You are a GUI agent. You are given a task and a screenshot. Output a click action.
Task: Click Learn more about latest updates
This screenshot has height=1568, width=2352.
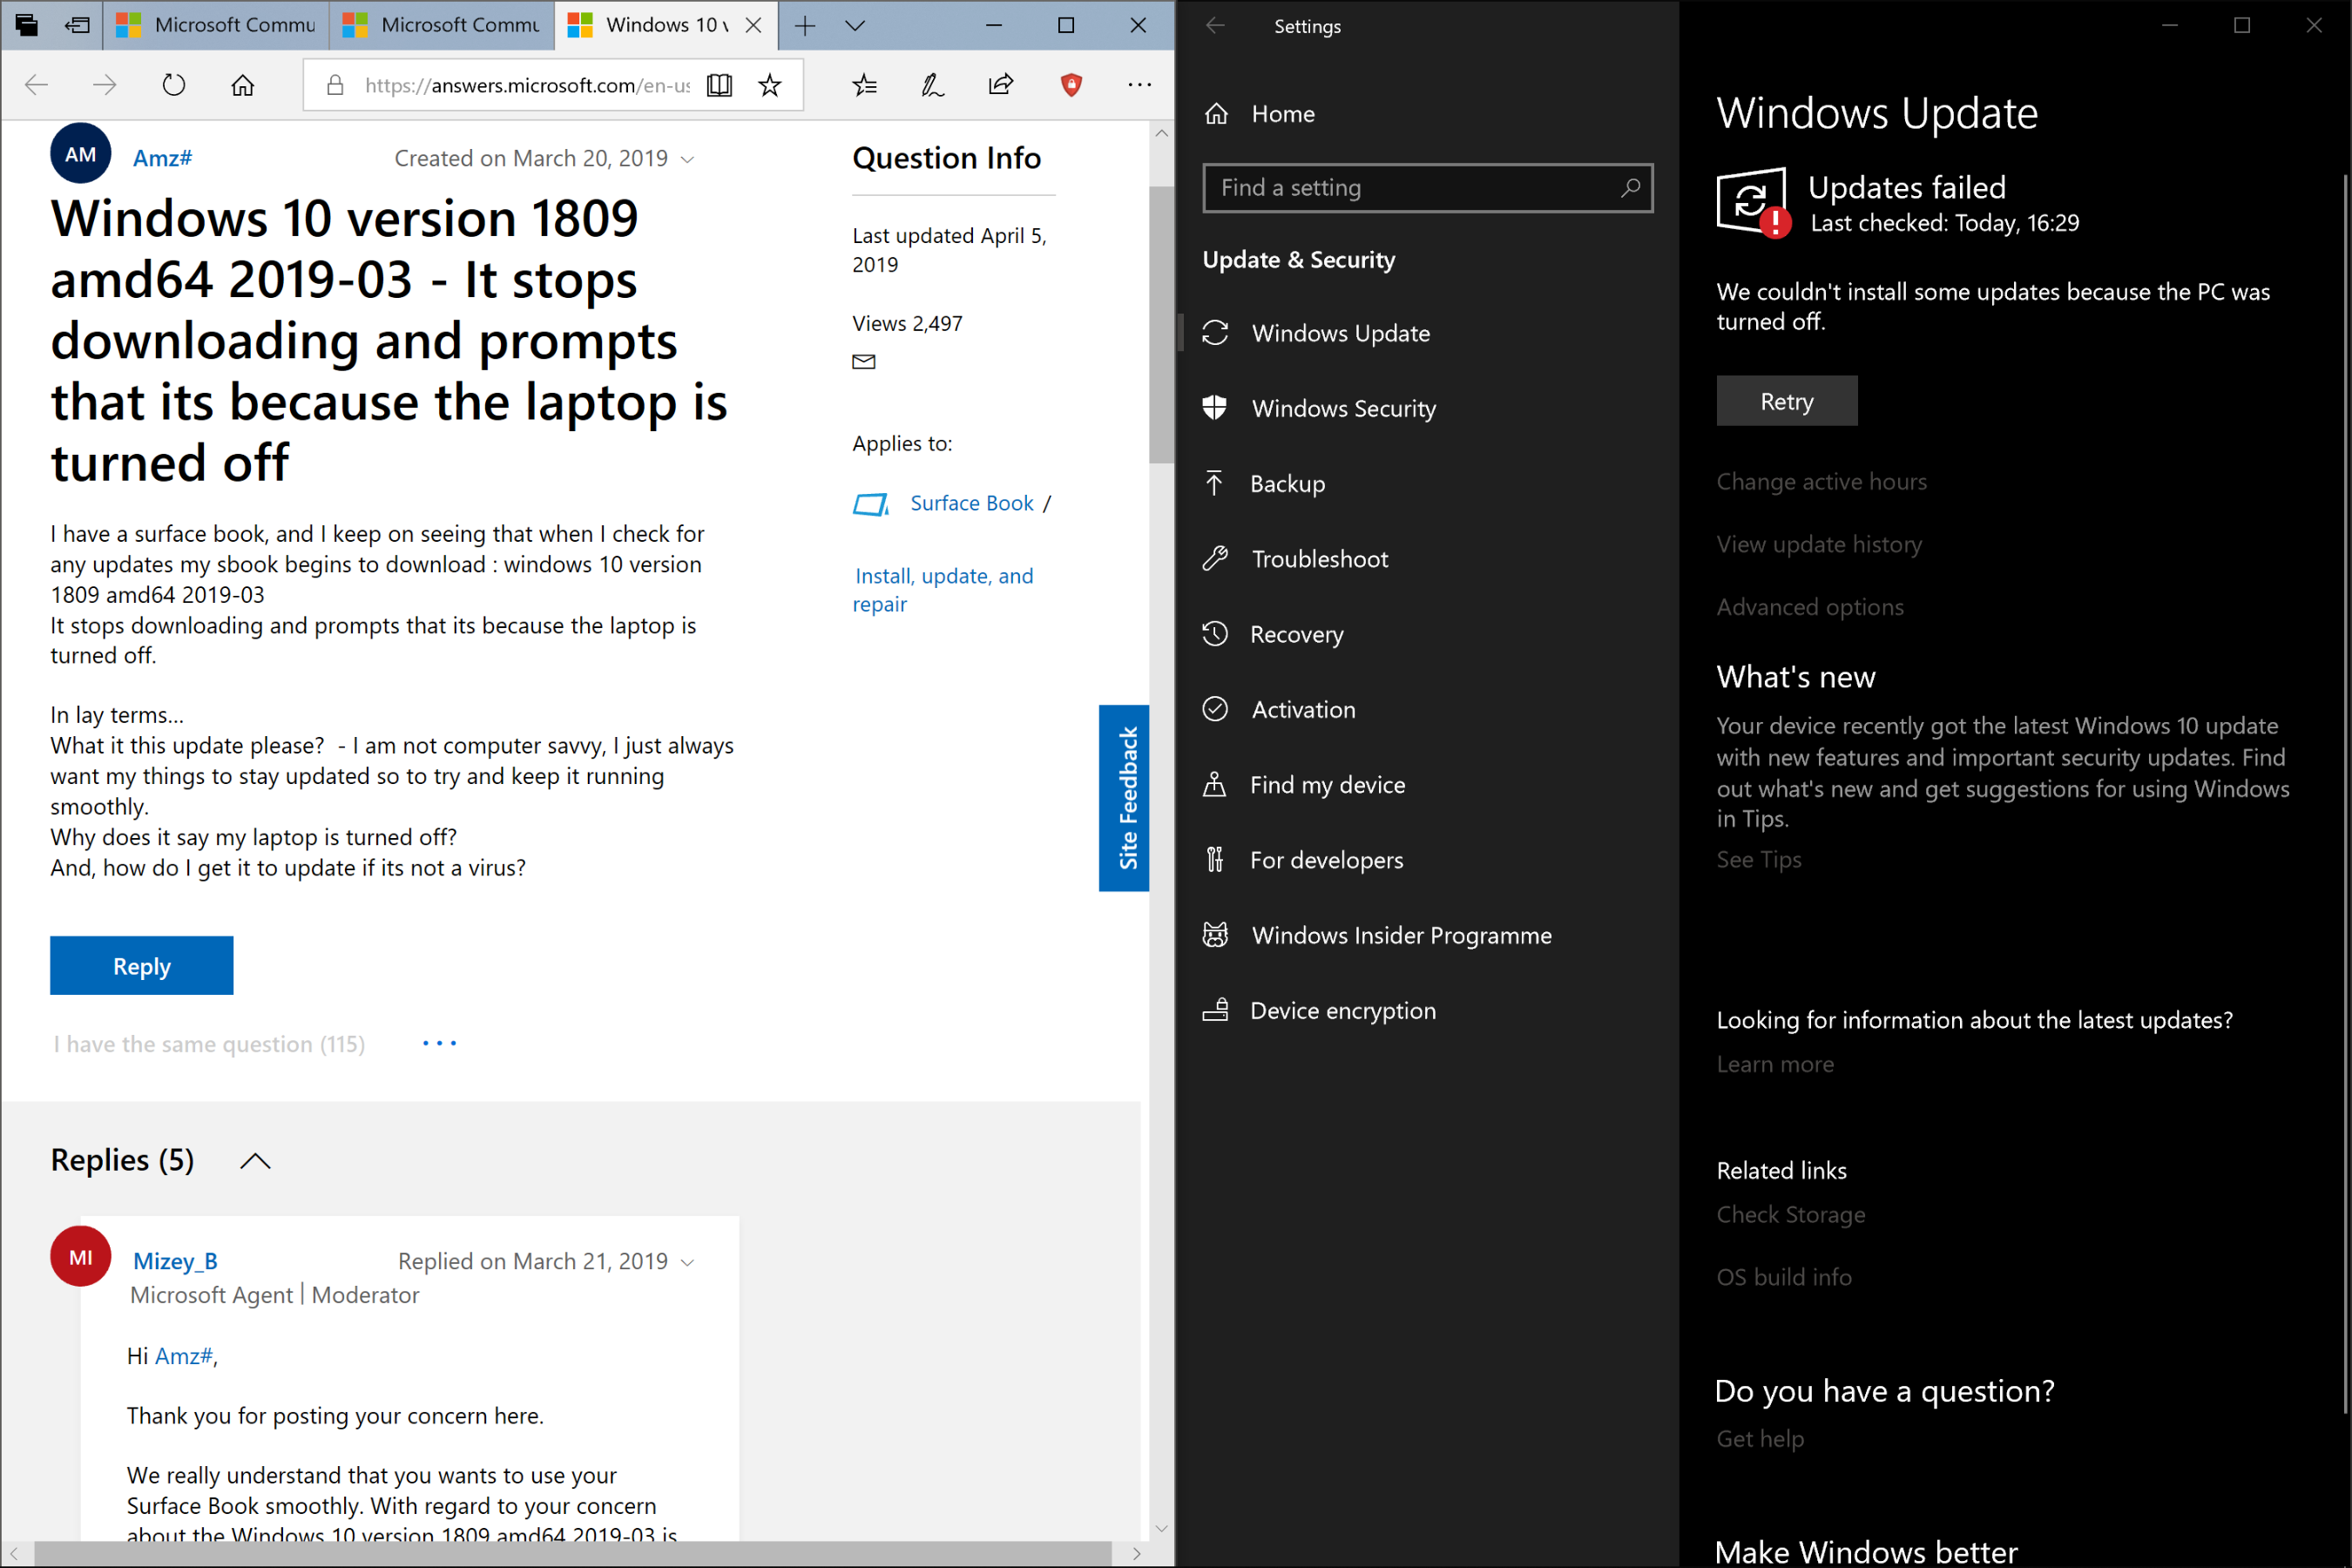1775,1064
